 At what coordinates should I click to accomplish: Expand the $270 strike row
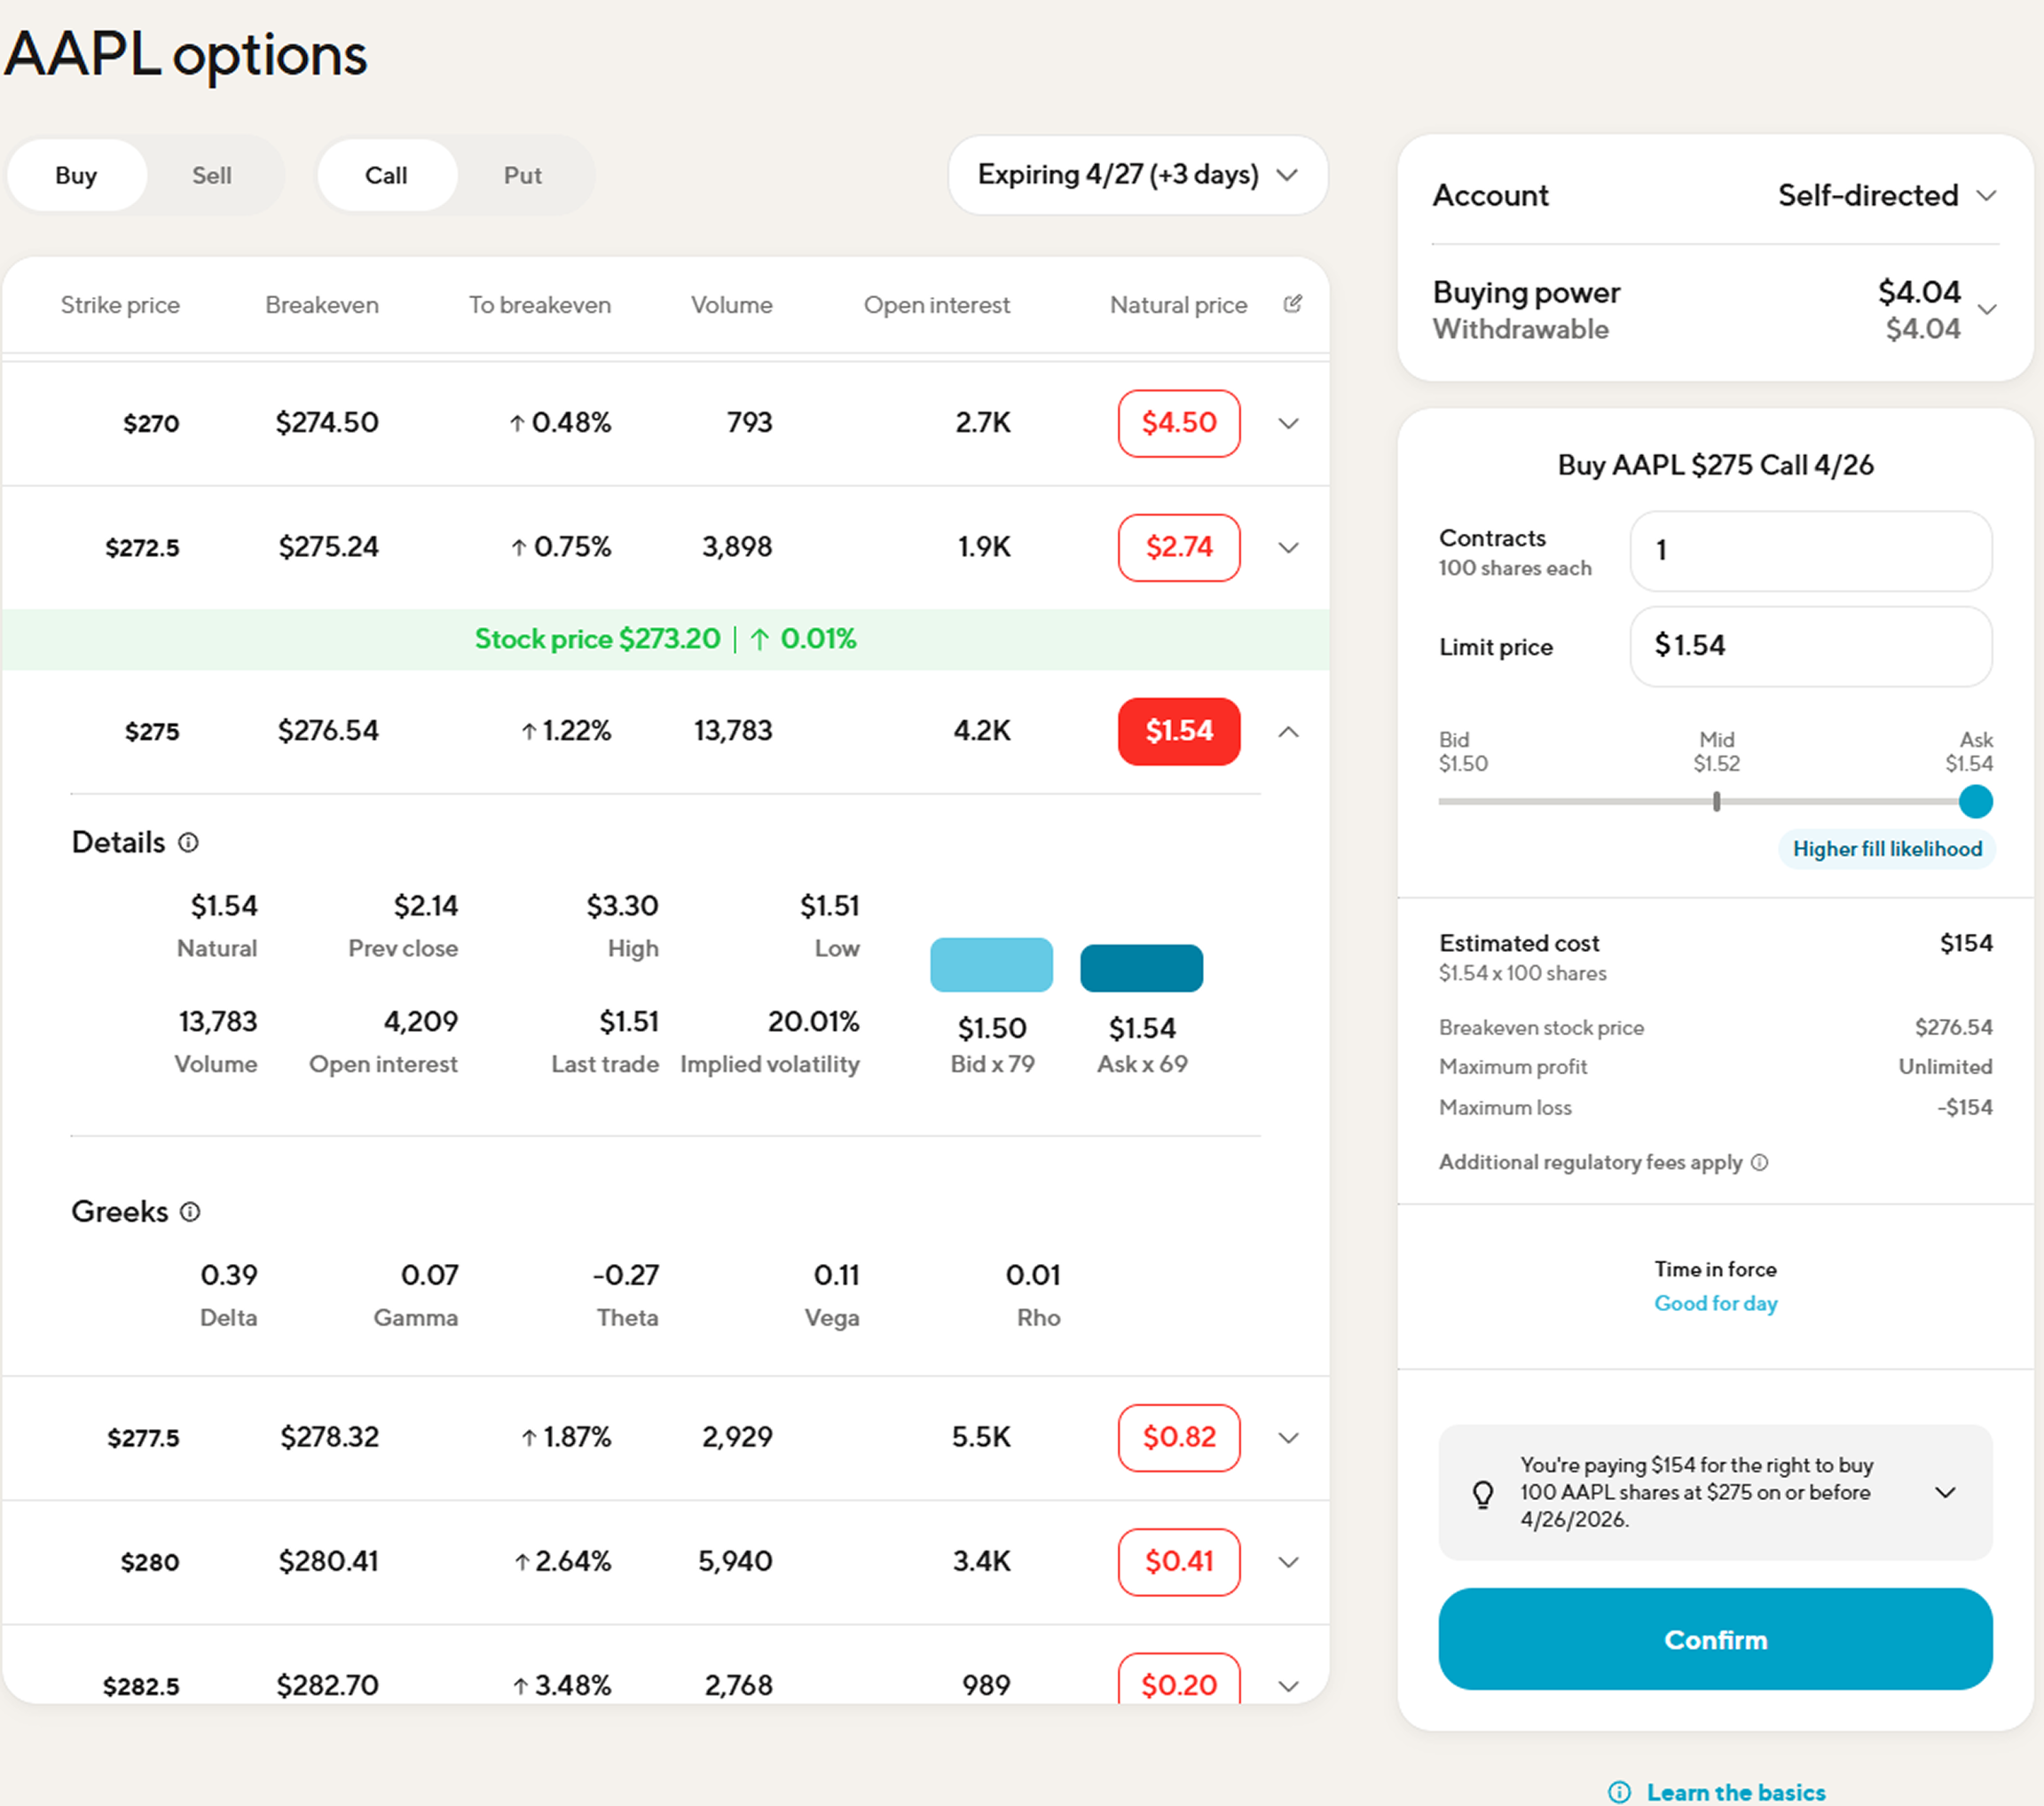pyautogui.click(x=1289, y=423)
